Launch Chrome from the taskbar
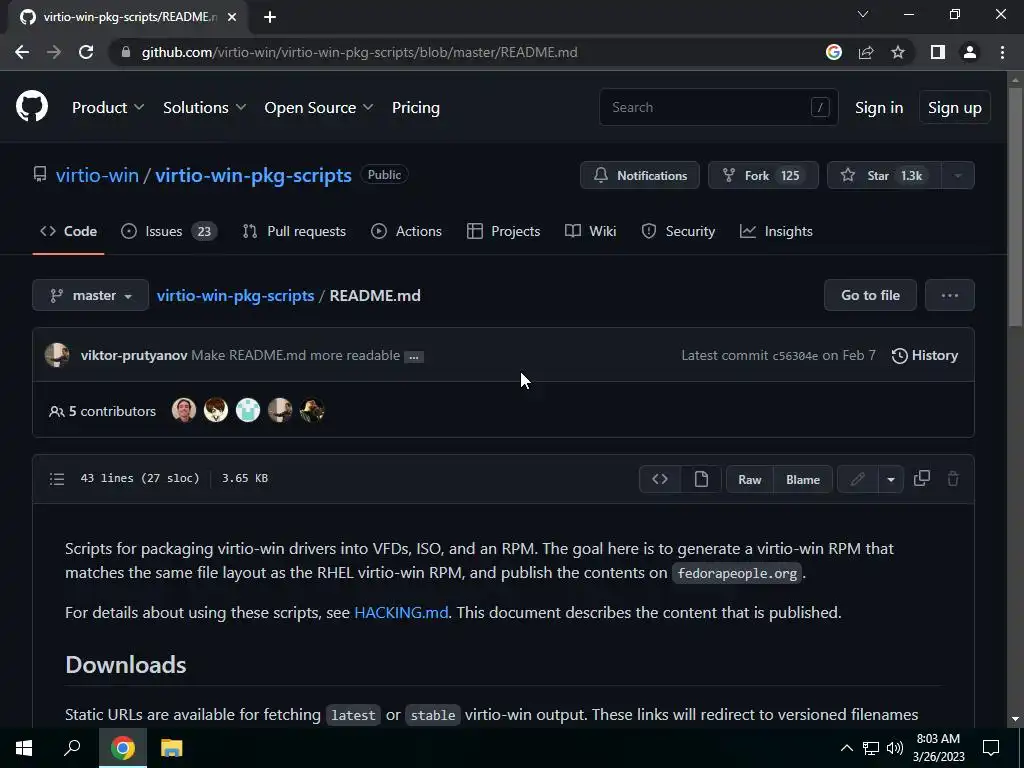 click(x=122, y=748)
